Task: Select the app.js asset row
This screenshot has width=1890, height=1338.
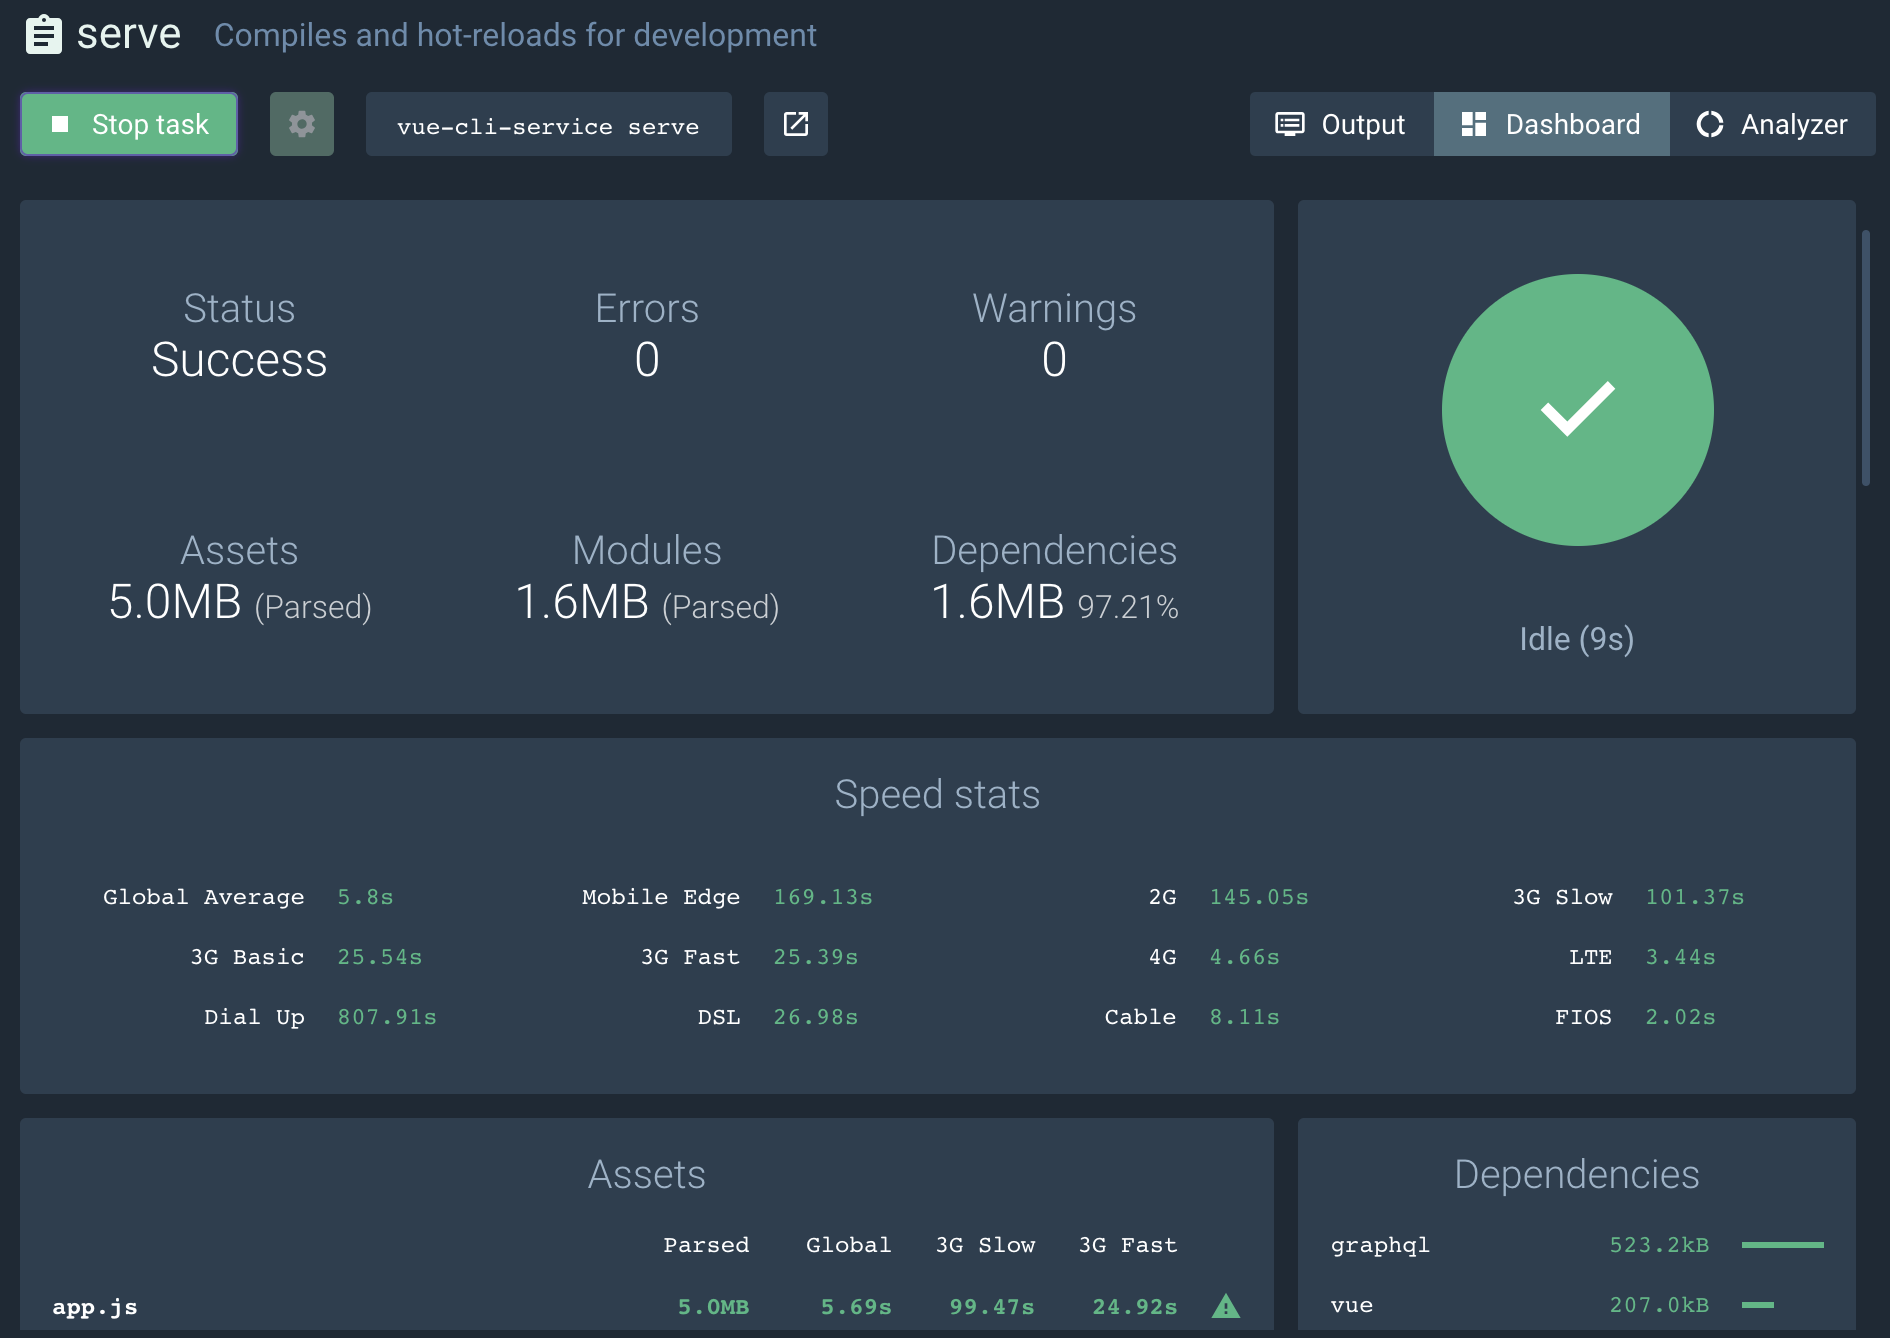Action: [x=646, y=1306]
